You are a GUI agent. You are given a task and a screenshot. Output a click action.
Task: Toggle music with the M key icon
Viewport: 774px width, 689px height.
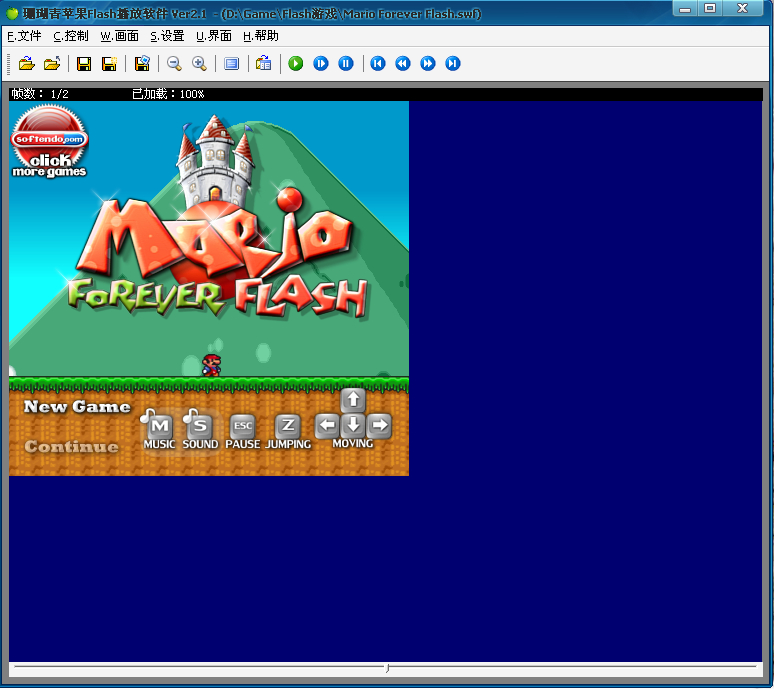tap(159, 426)
